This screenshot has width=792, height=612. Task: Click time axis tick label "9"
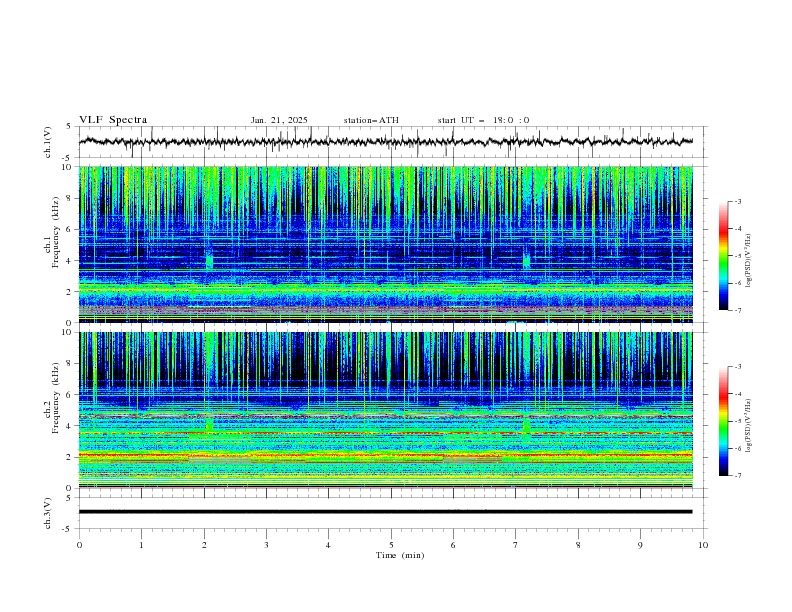[640, 545]
